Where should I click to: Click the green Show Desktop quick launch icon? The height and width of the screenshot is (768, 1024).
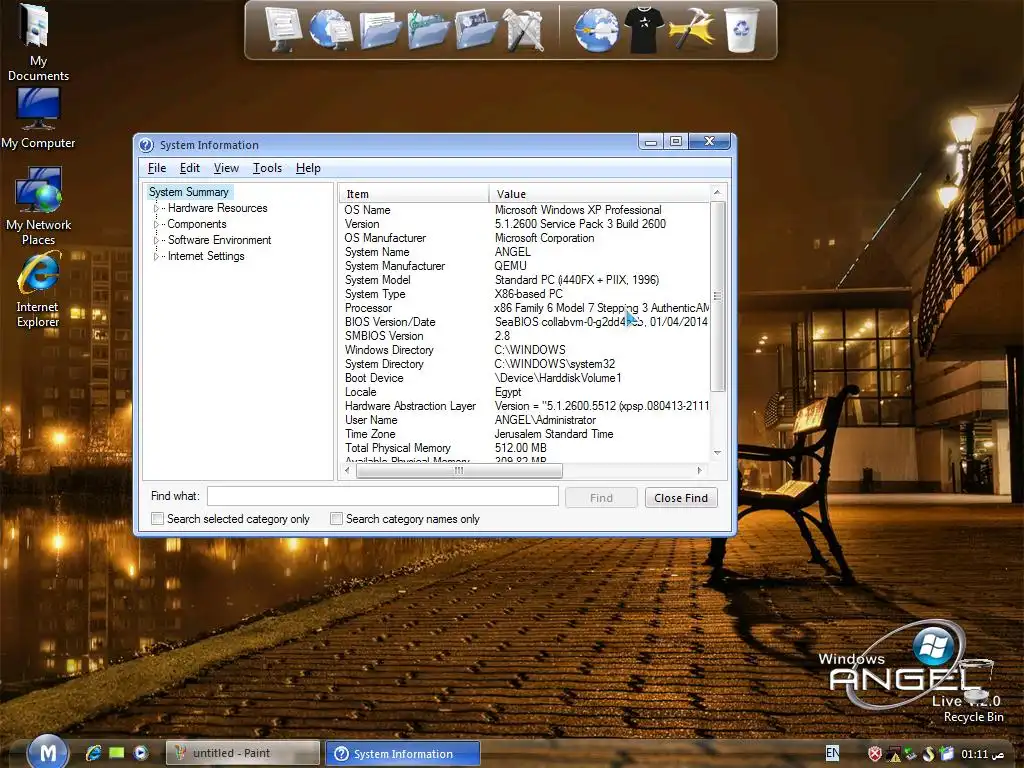point(117,753)
